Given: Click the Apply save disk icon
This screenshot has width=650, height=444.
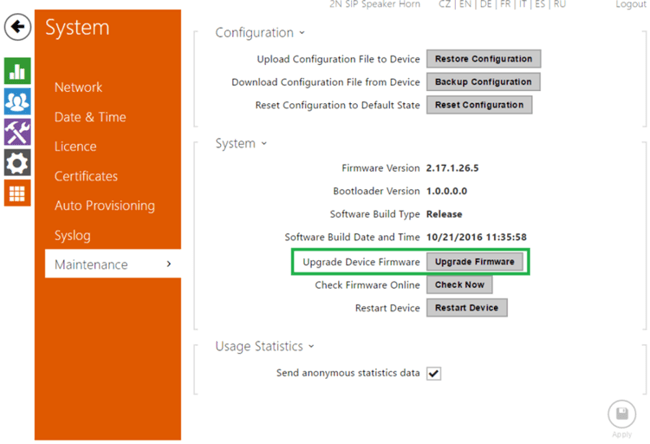Looking at the screenshot, I should 622,414.
